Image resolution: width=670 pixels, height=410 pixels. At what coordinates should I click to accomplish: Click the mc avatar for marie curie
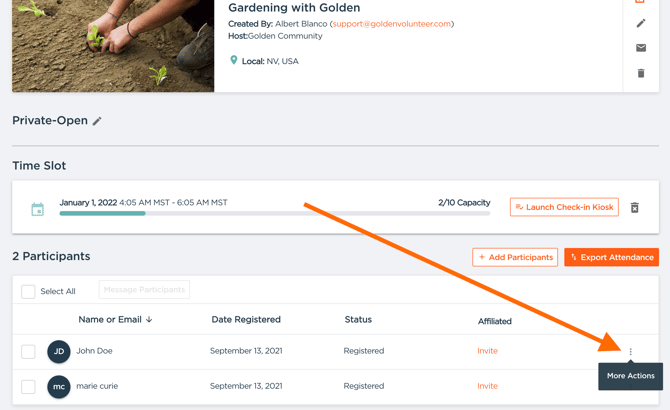pyautogui.click(x=59, y=386)
